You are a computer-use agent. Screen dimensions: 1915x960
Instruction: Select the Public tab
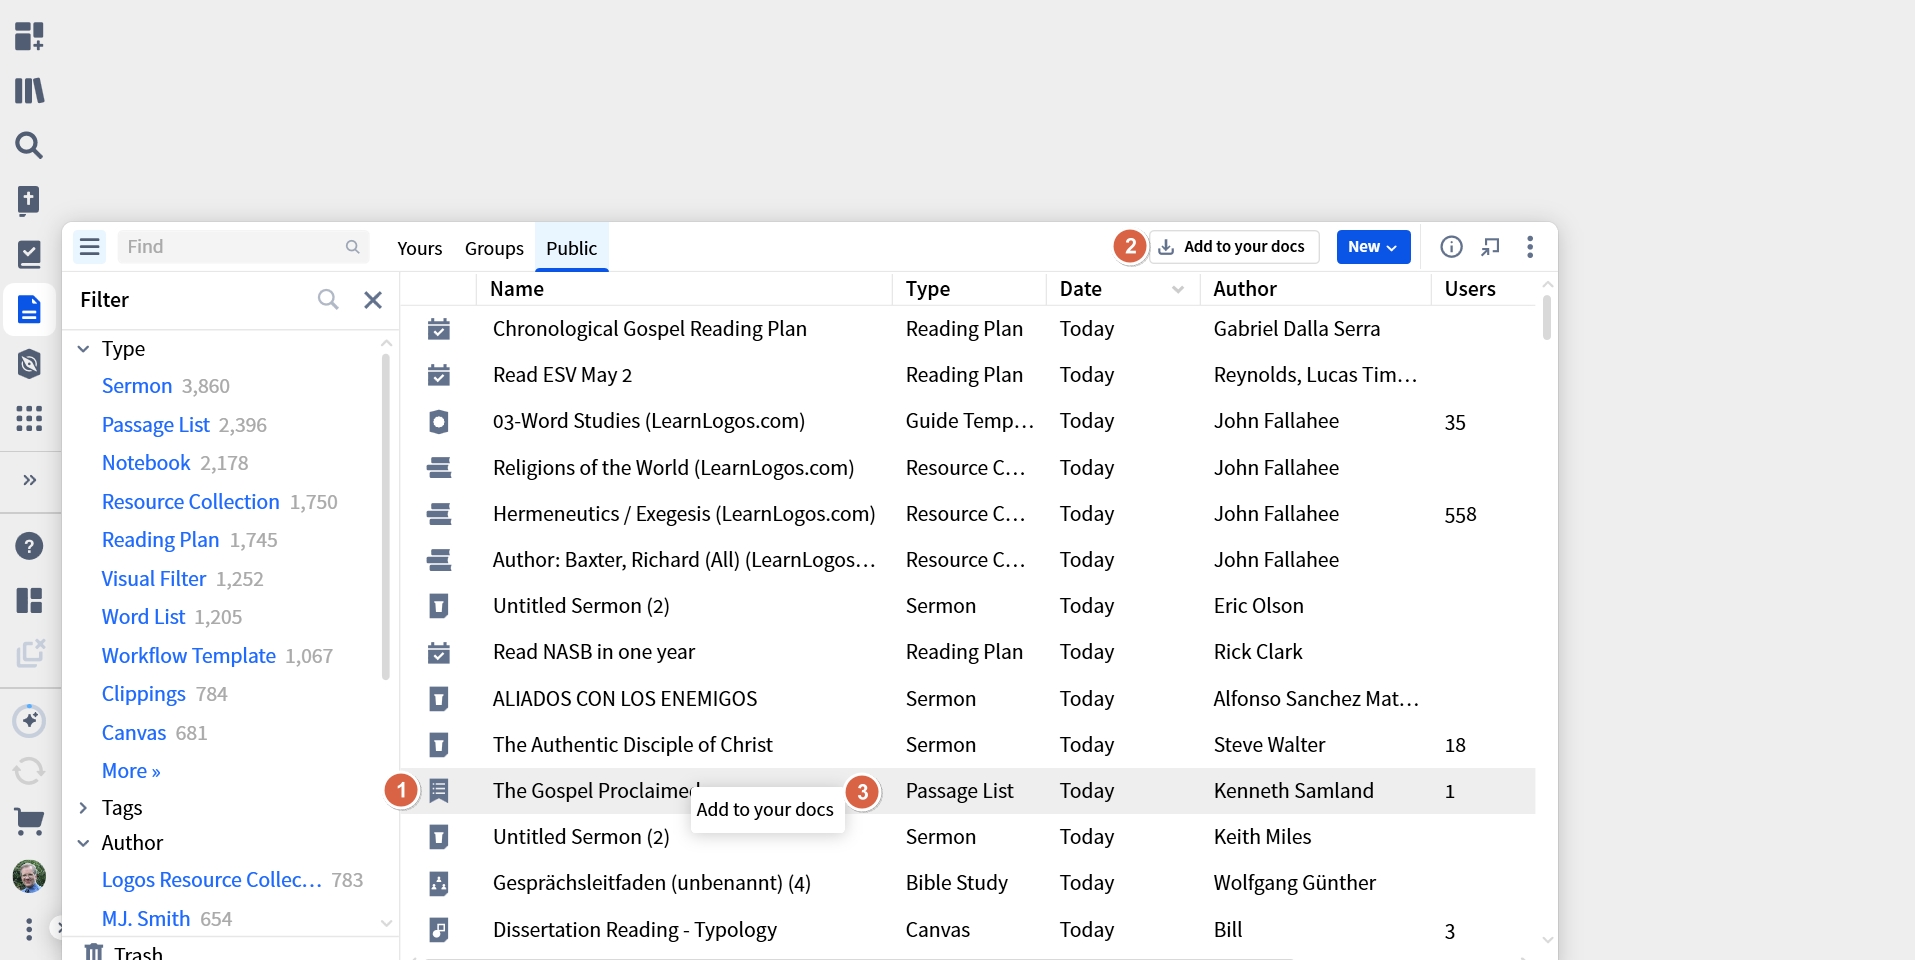tap(571, 248)
